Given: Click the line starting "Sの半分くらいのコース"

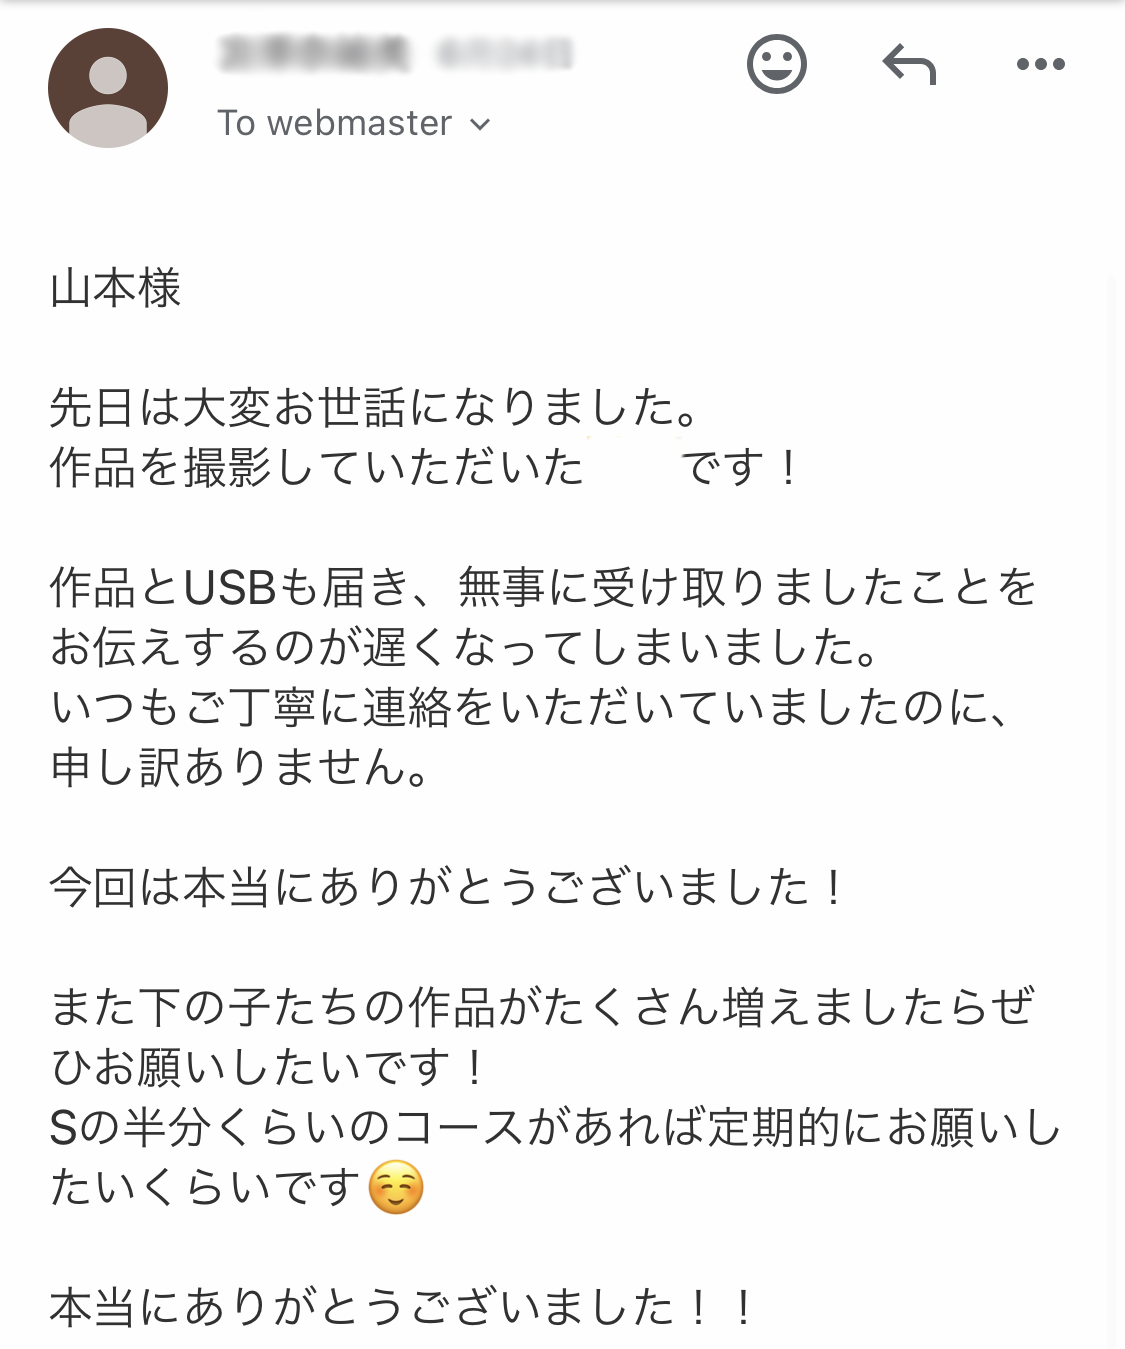Looking at the screenshot, I should click(x=555, y=1128).
